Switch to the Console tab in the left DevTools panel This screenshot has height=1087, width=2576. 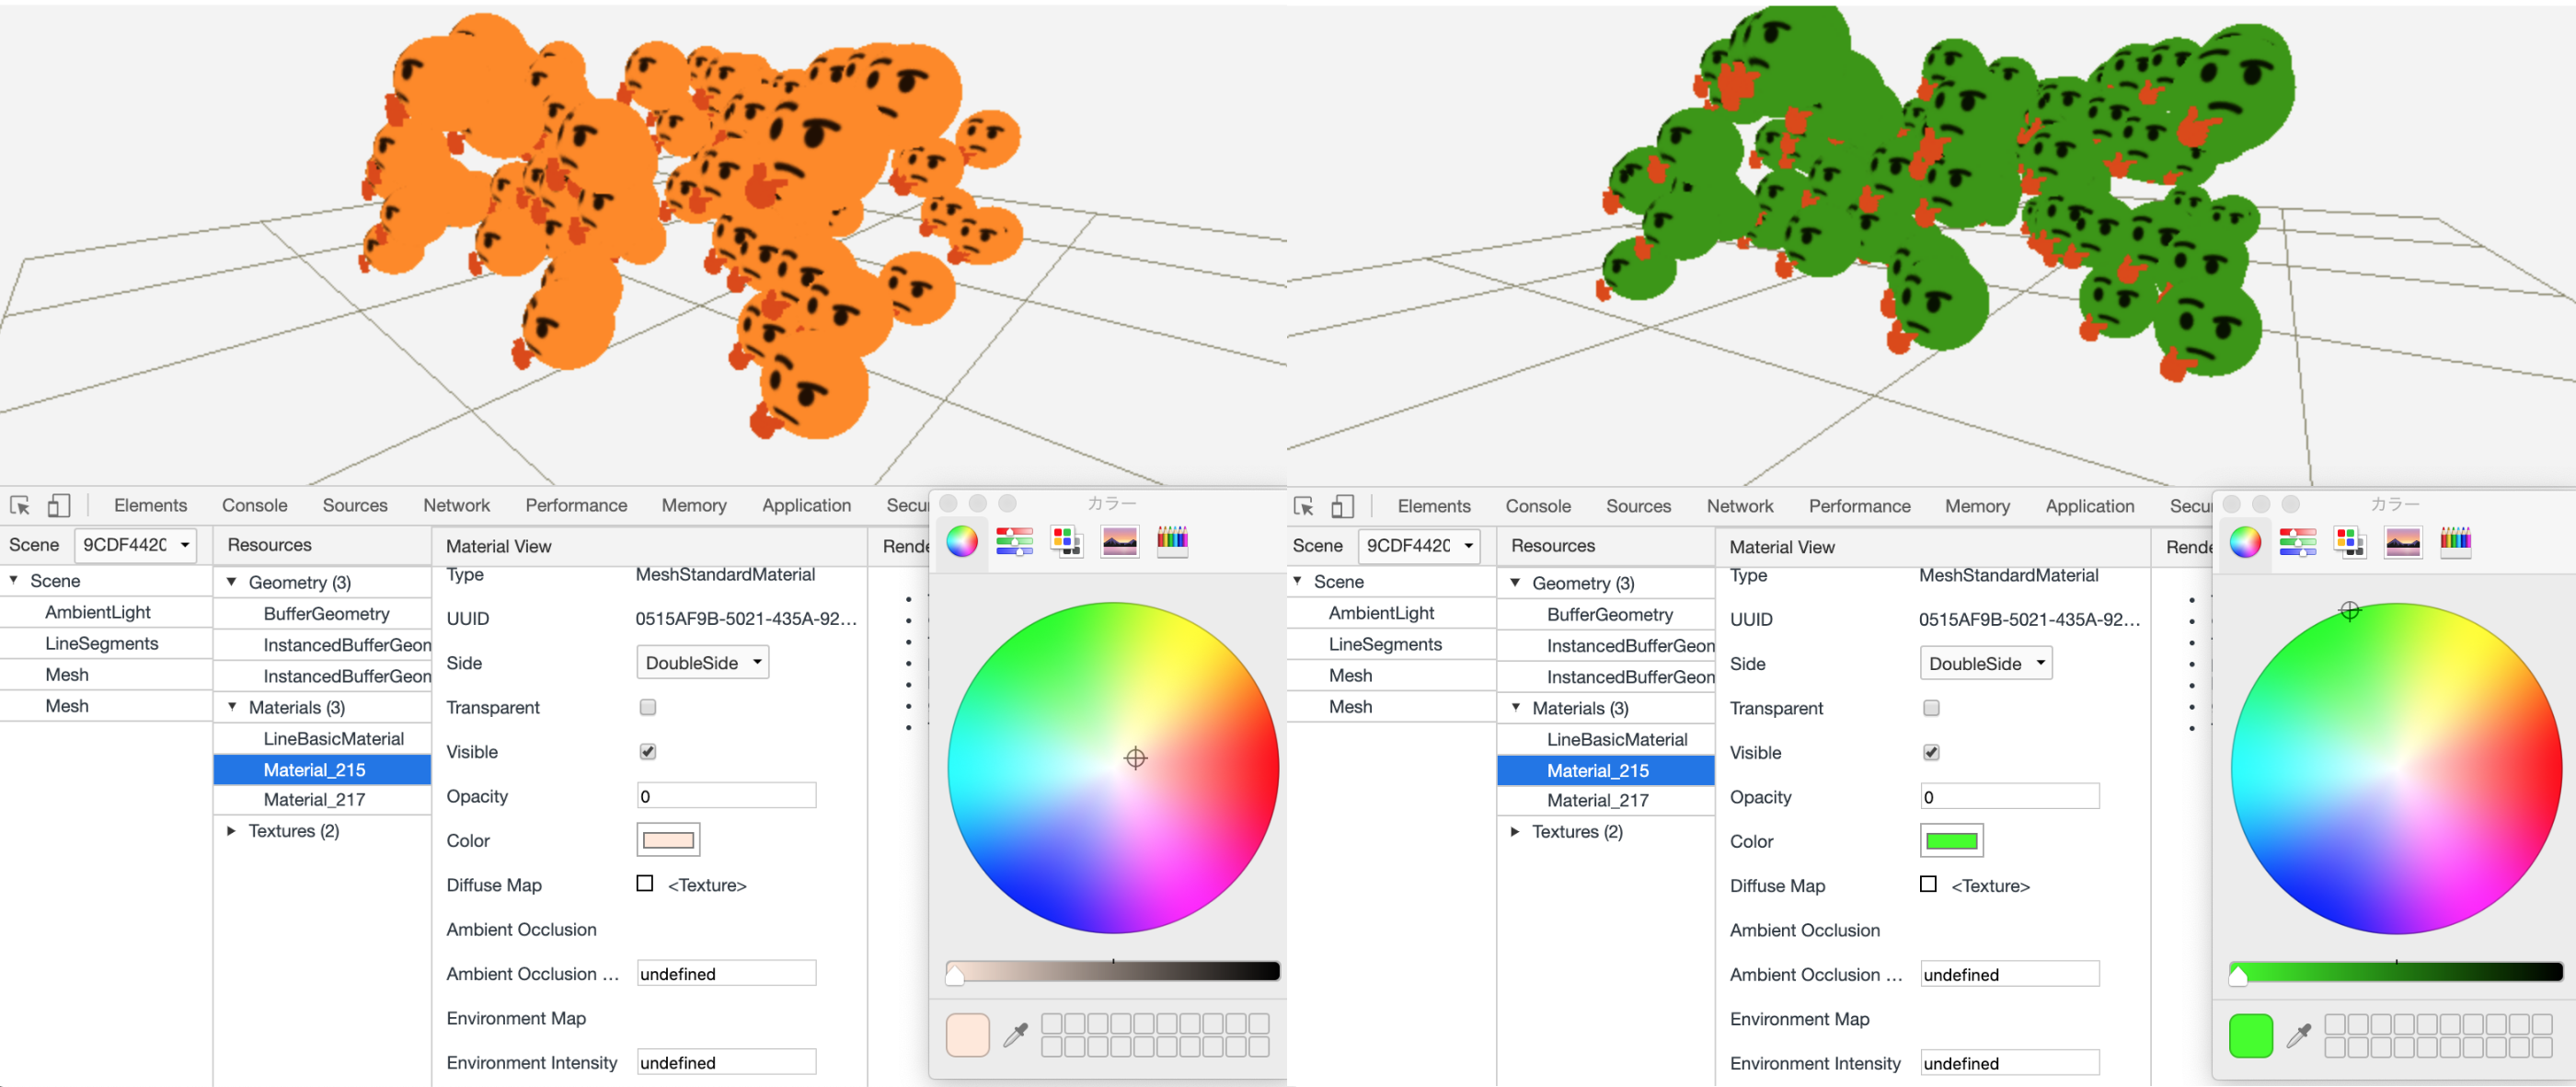coord(254,505)
